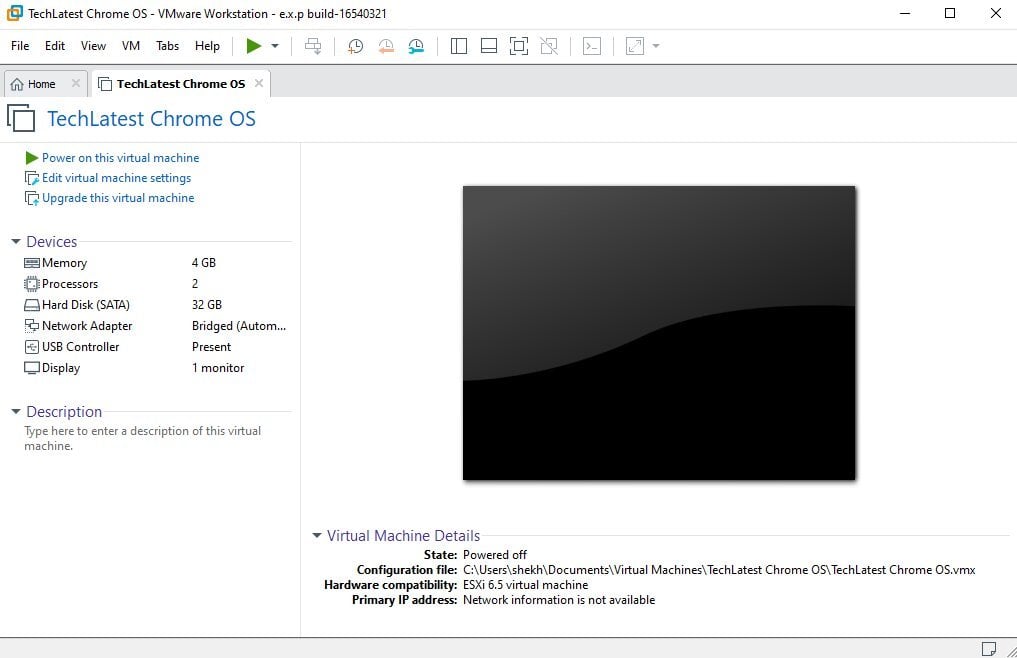Click the configuration file path
The image size is (1017, 658).
719,570
